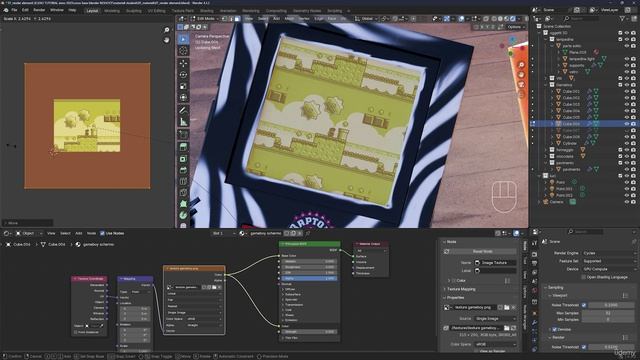Toggle visibility eye of pavimento object
Image resolution: width=640 pixels, height=360 pixels.
[x=627, y=169]
